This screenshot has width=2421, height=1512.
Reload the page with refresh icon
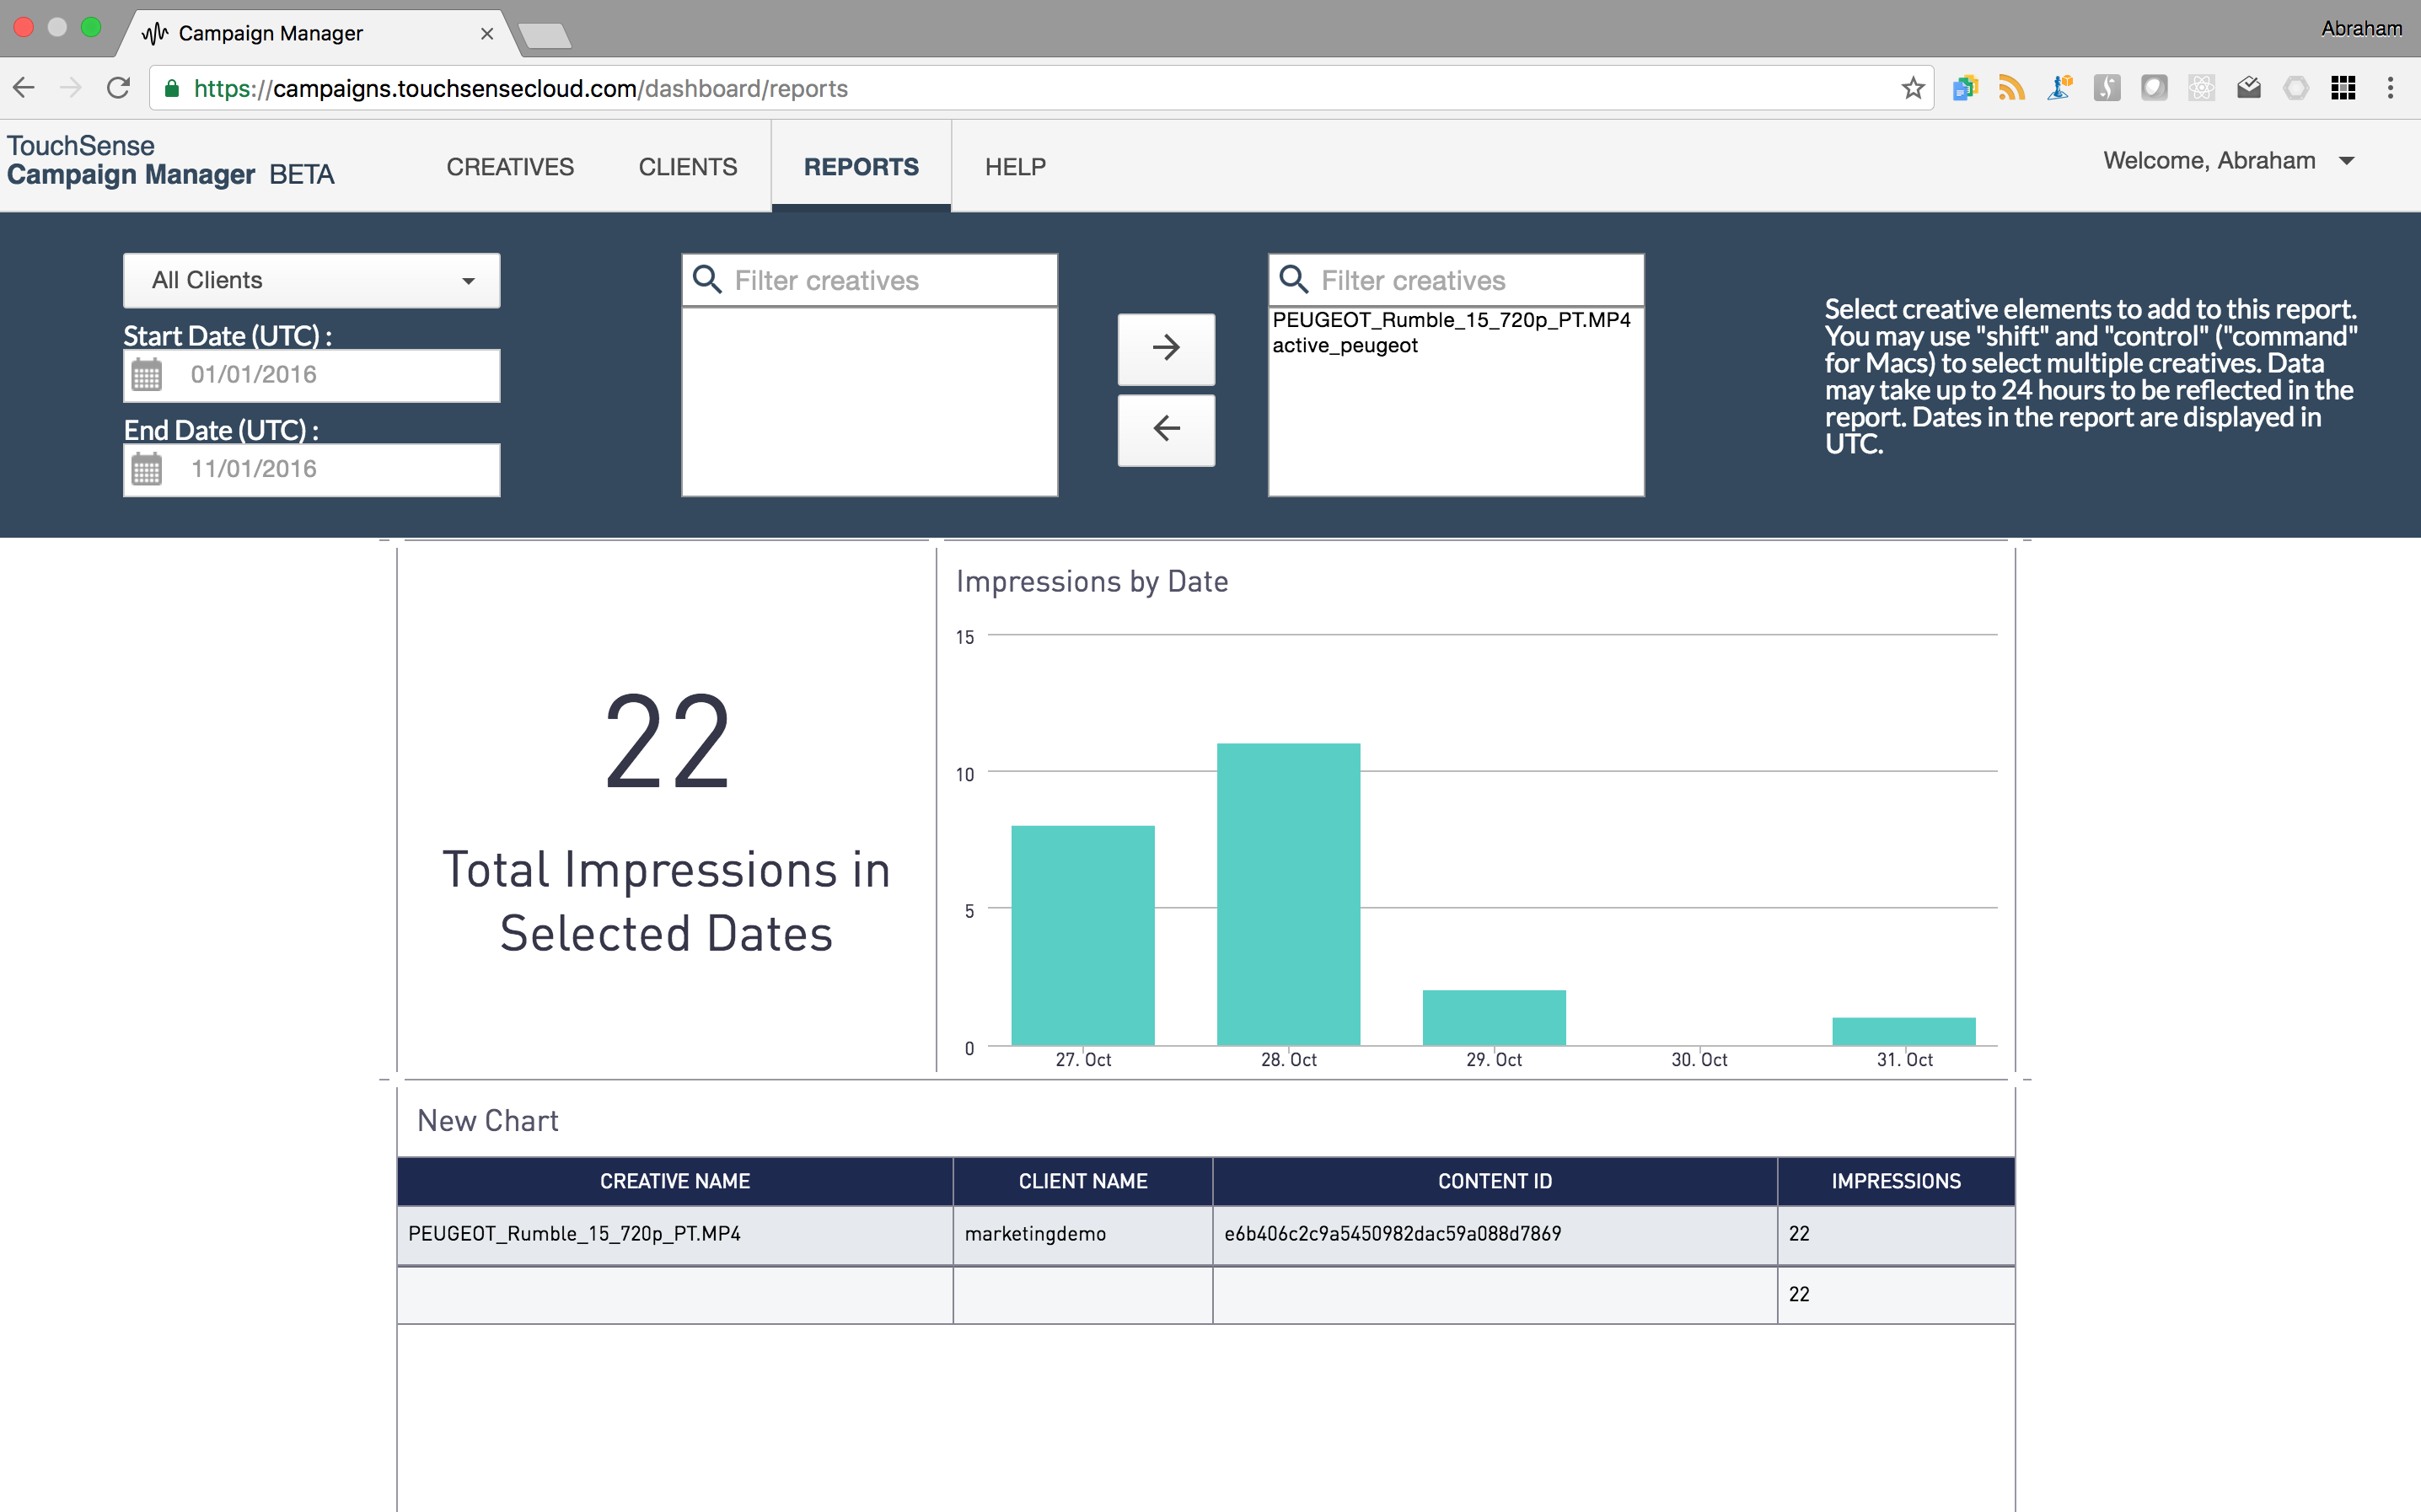click(x=119, y=88)
